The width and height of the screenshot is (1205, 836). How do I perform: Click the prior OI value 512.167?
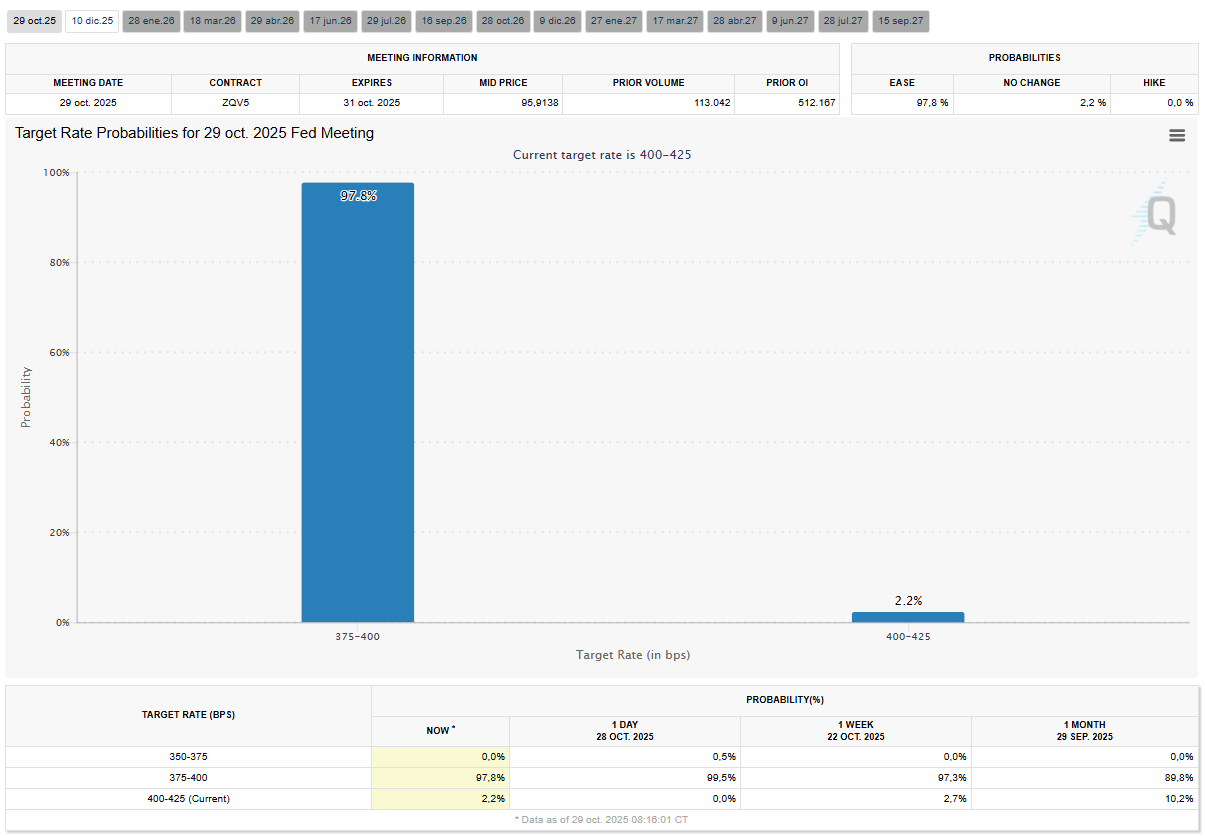(x=787, y=103)
